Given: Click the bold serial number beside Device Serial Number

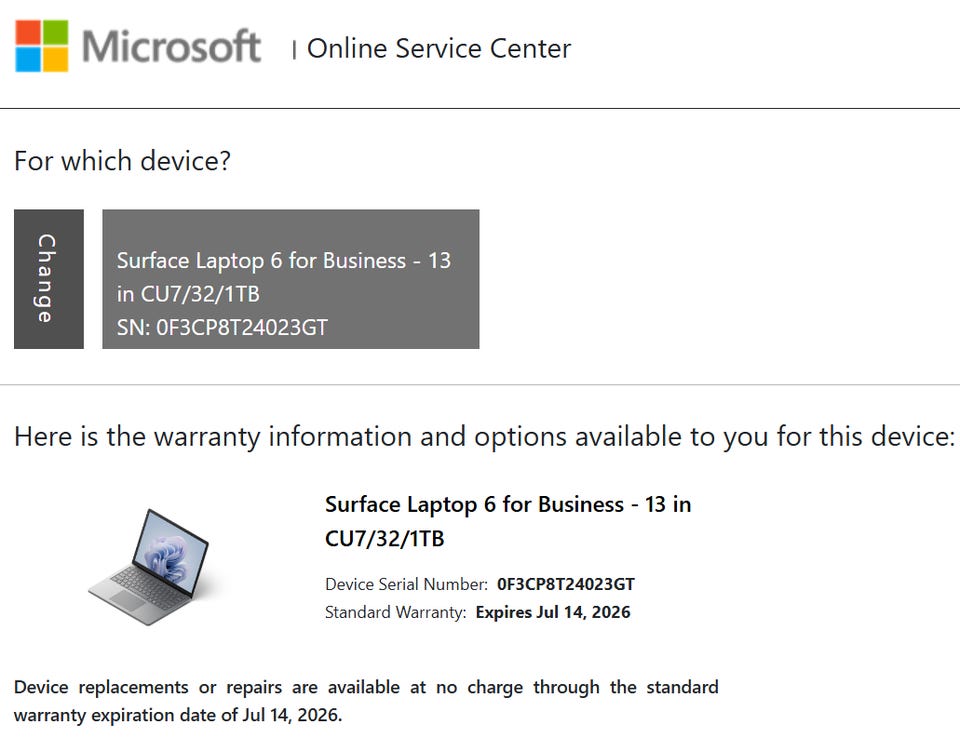Looking at the screenshot, I should click(565, 584).
